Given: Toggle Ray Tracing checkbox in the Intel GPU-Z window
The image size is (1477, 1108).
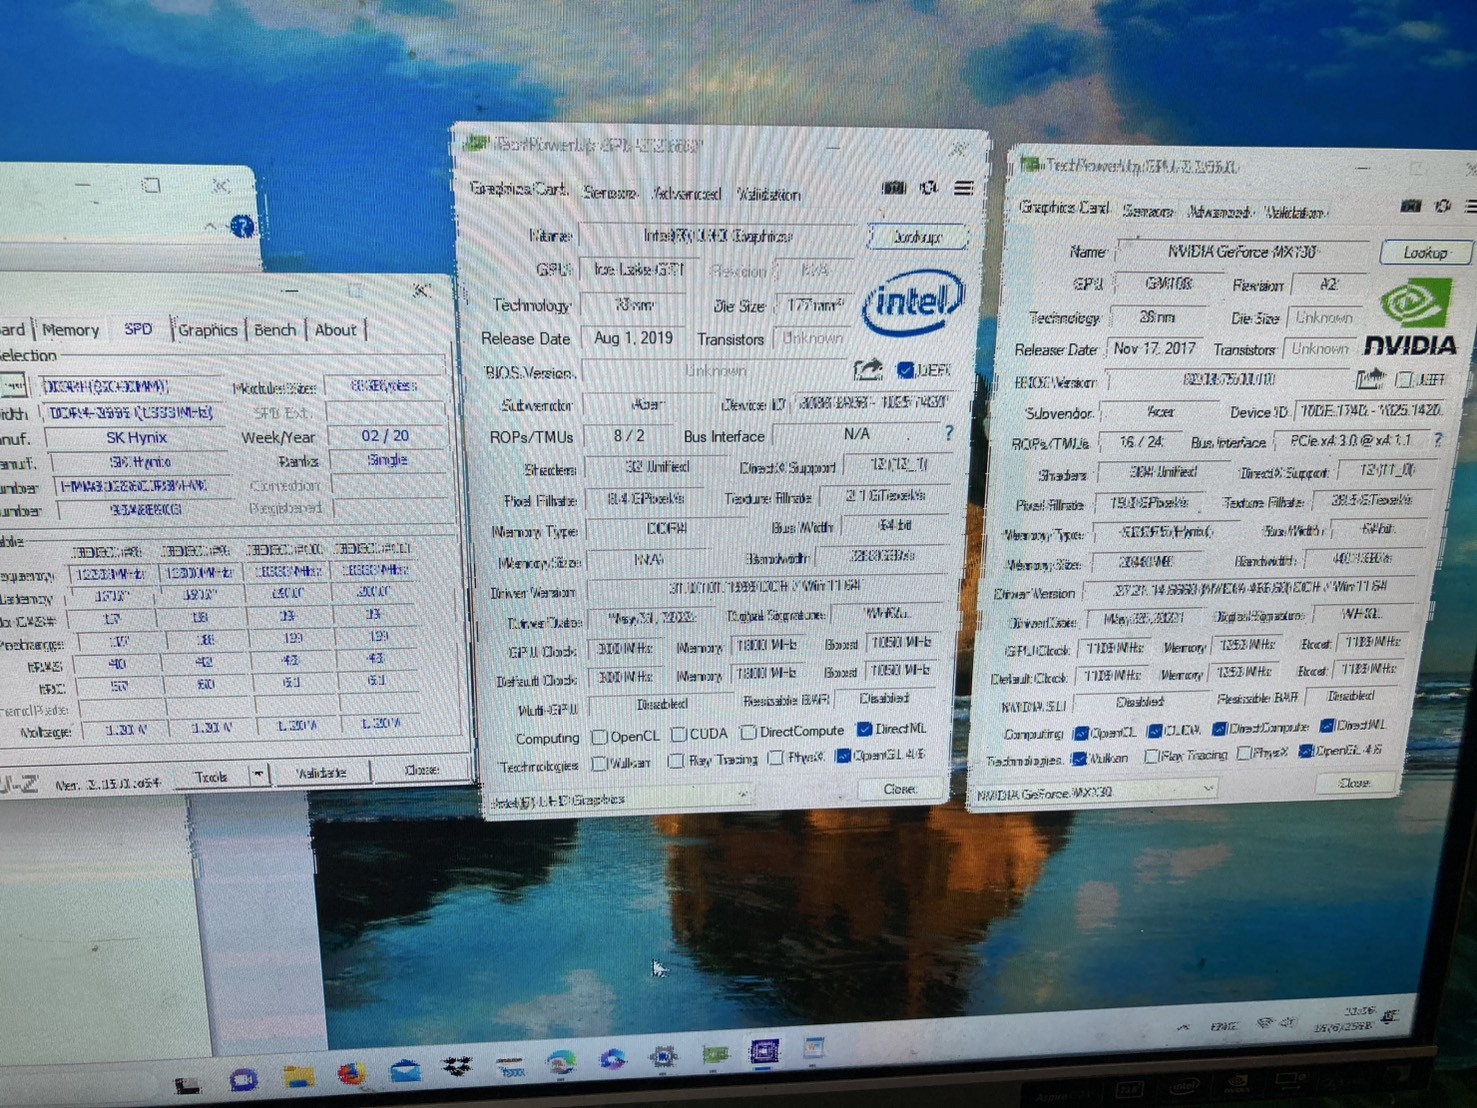Looking at the screenshot, I should (676, 761).
